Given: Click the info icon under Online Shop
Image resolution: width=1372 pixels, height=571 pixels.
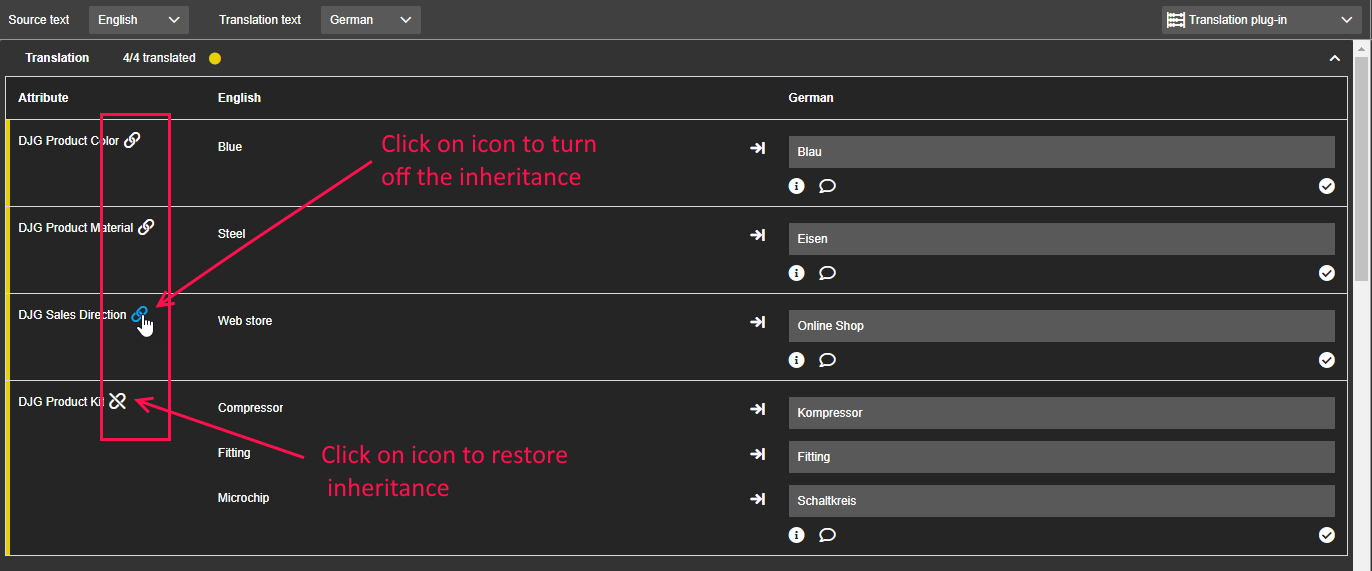Looking at the screenshot, I should pos(797,360).
